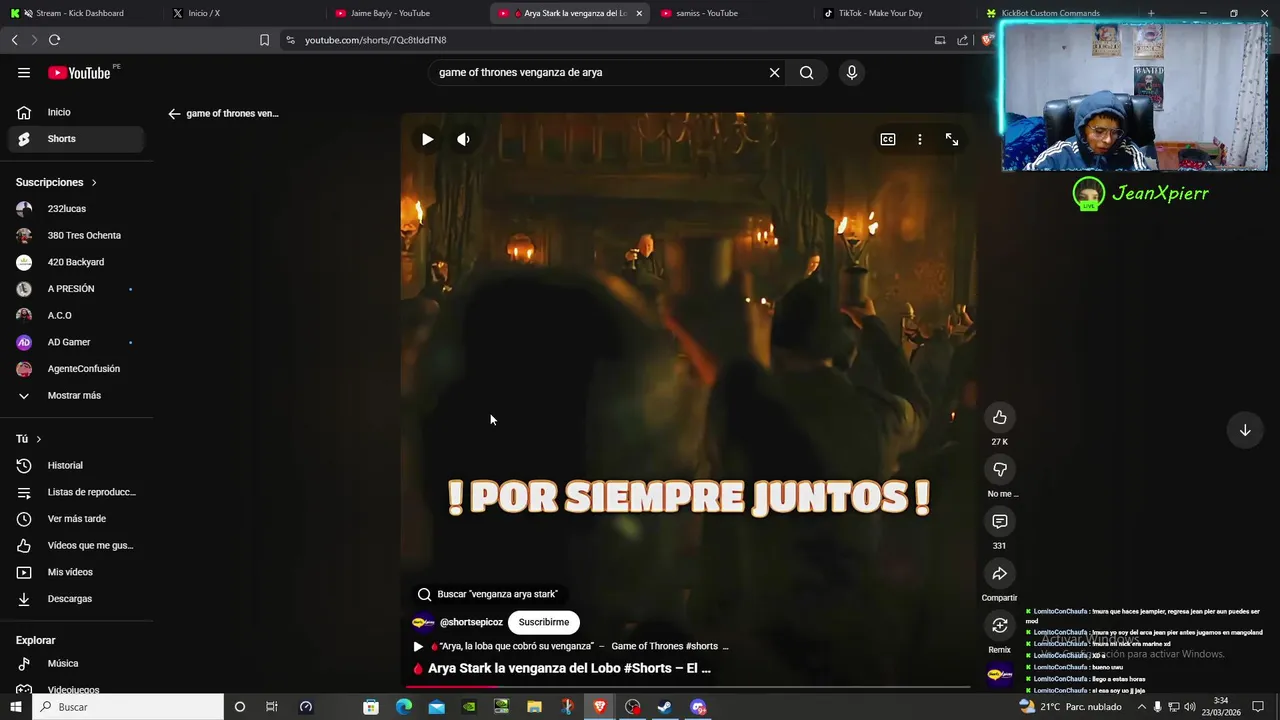This screenshot has height=720, width=1280.
Task: Open Historial
Action: (x=76, y=465)
